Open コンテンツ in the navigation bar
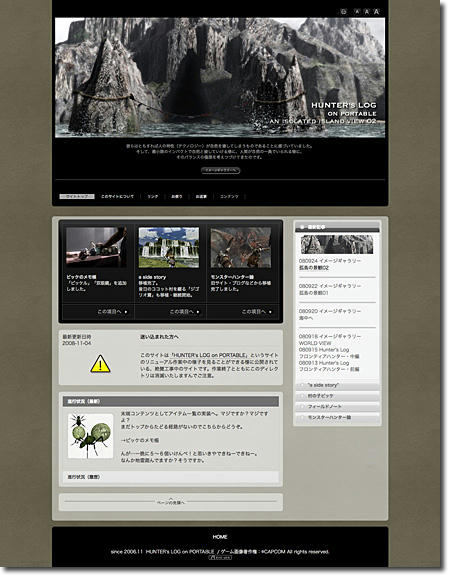The image size is (470, 577). pyautogui.click(x=229, y=197)
